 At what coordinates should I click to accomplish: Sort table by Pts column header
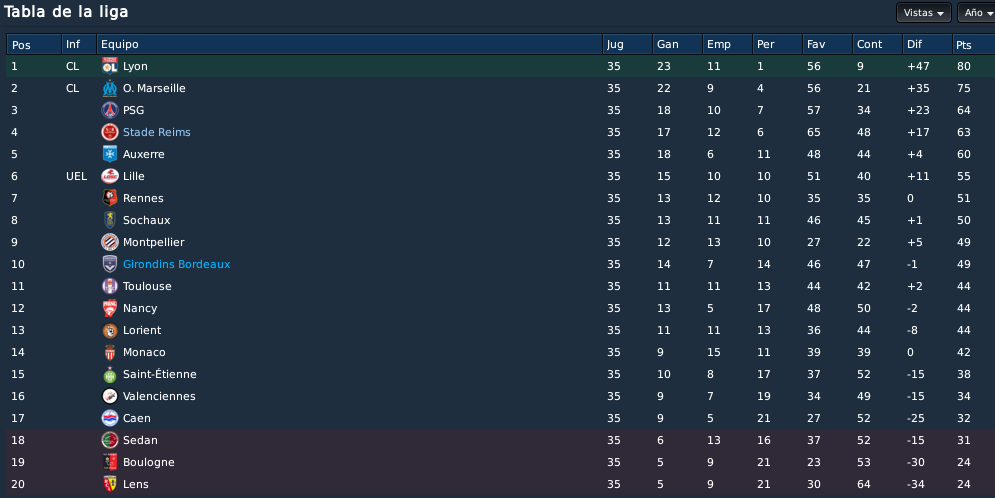tap(973, 44)
